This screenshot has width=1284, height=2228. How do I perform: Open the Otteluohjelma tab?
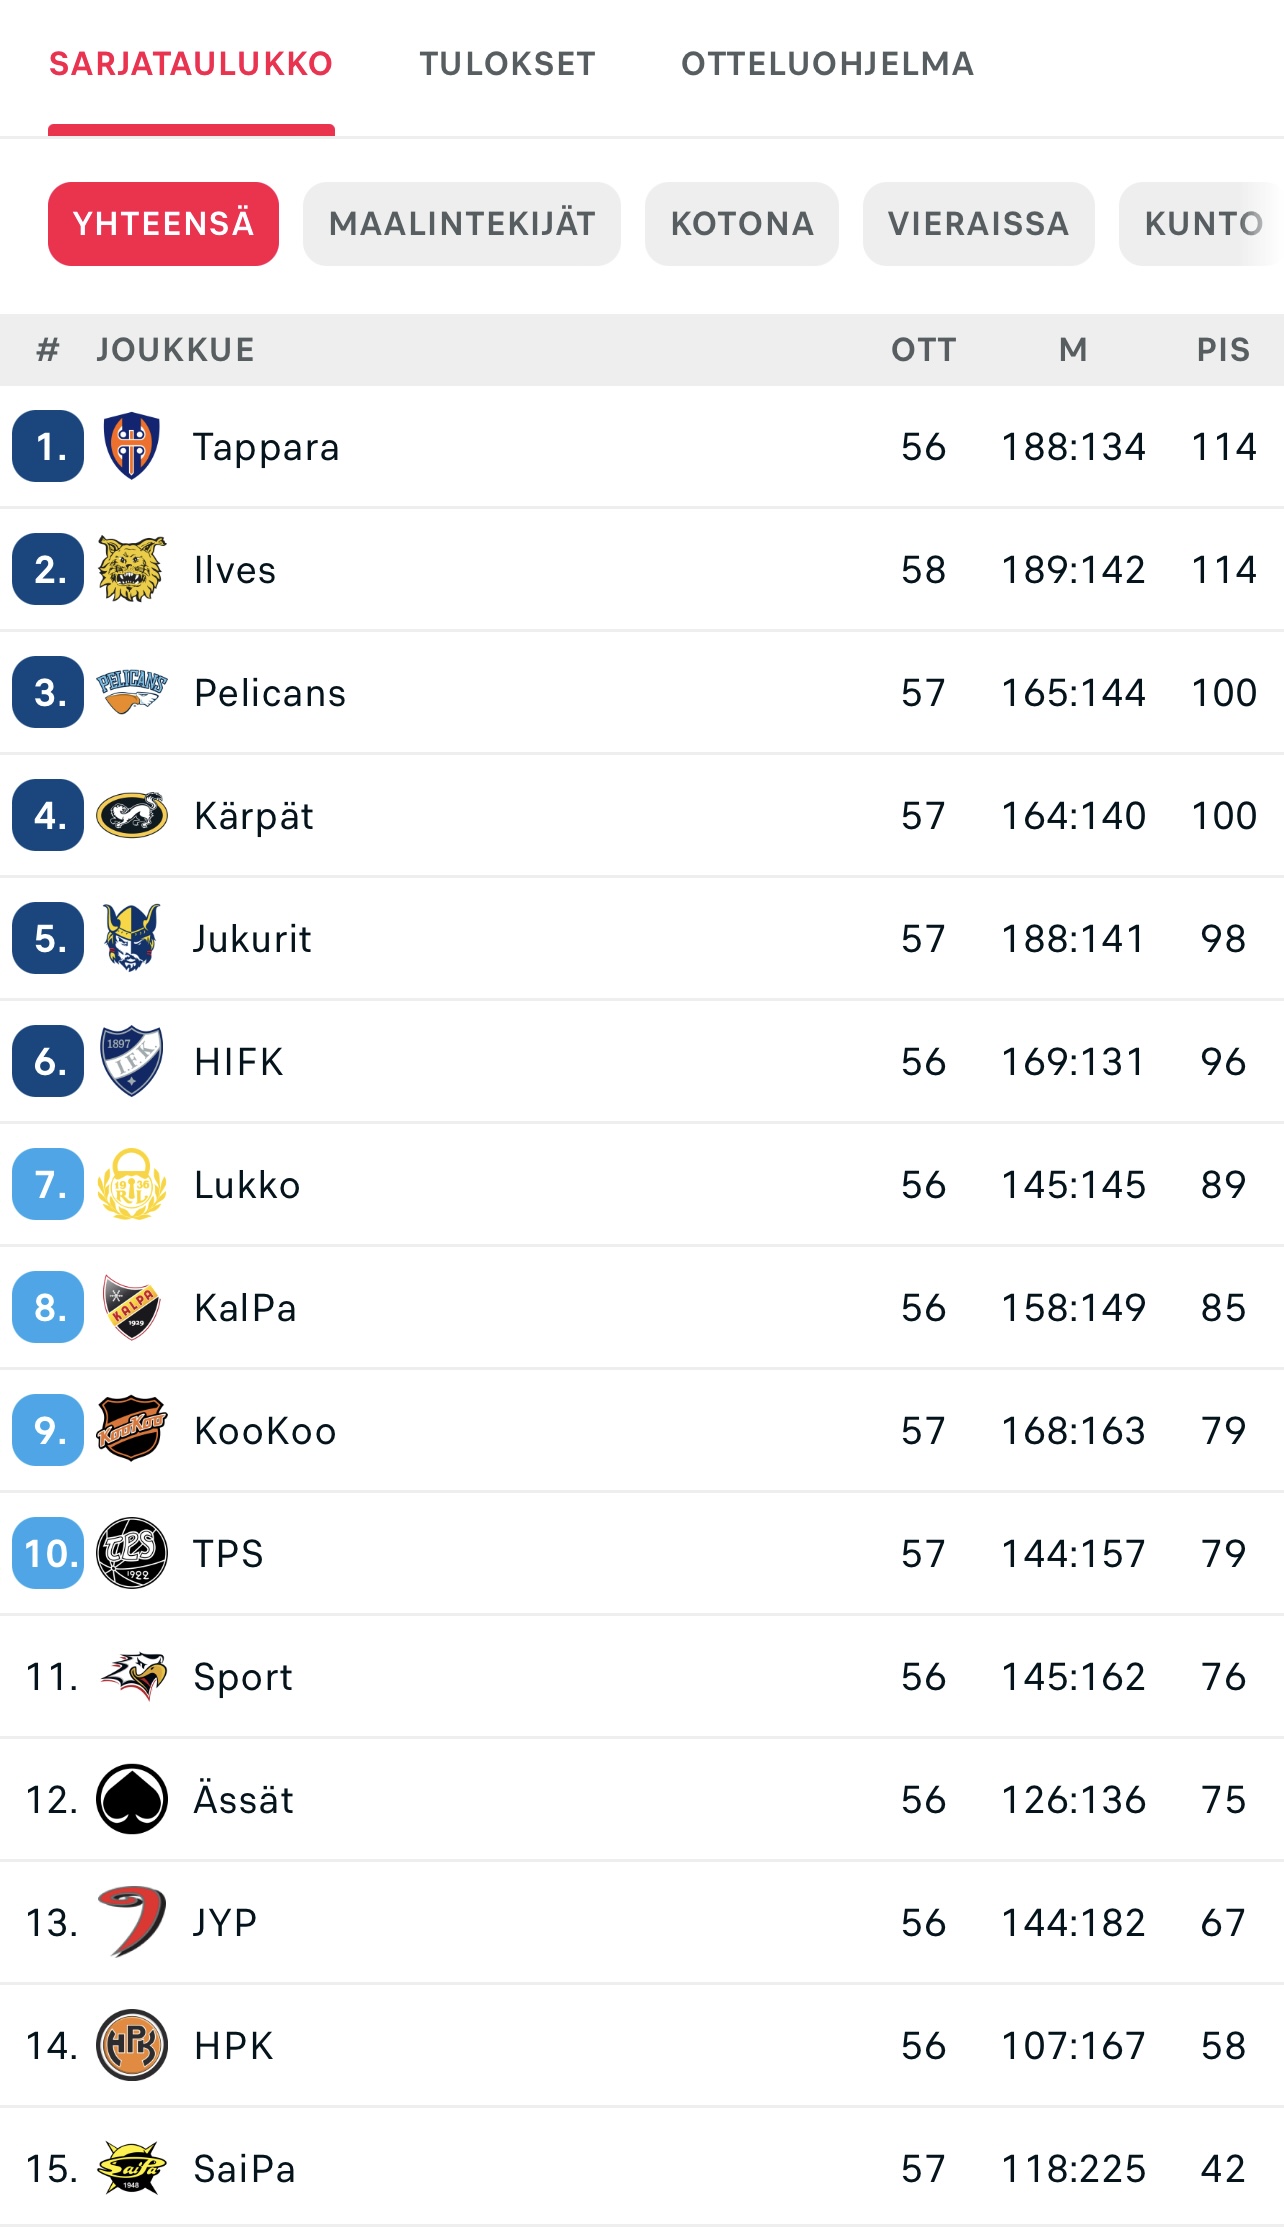point(827,64)
